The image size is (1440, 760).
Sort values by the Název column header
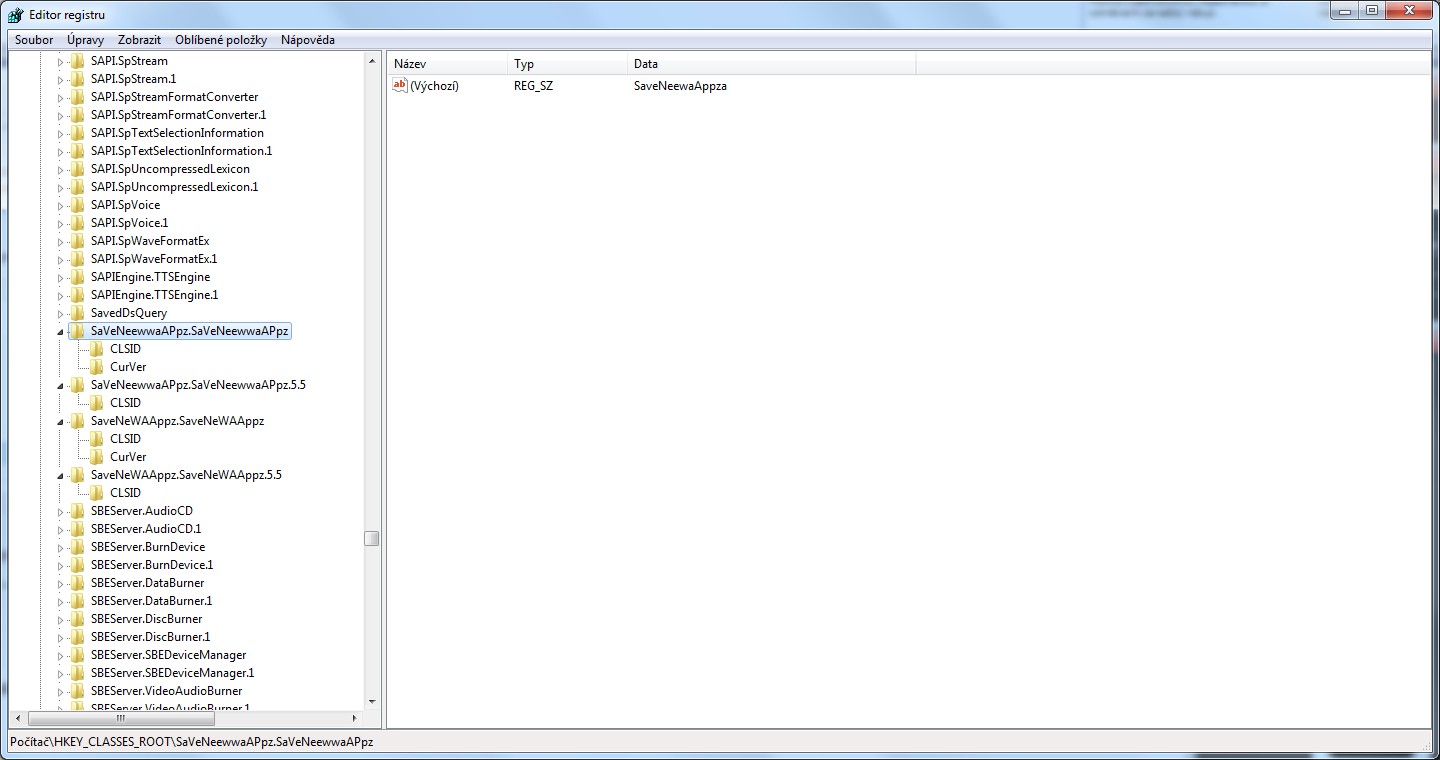pos(447,64)
